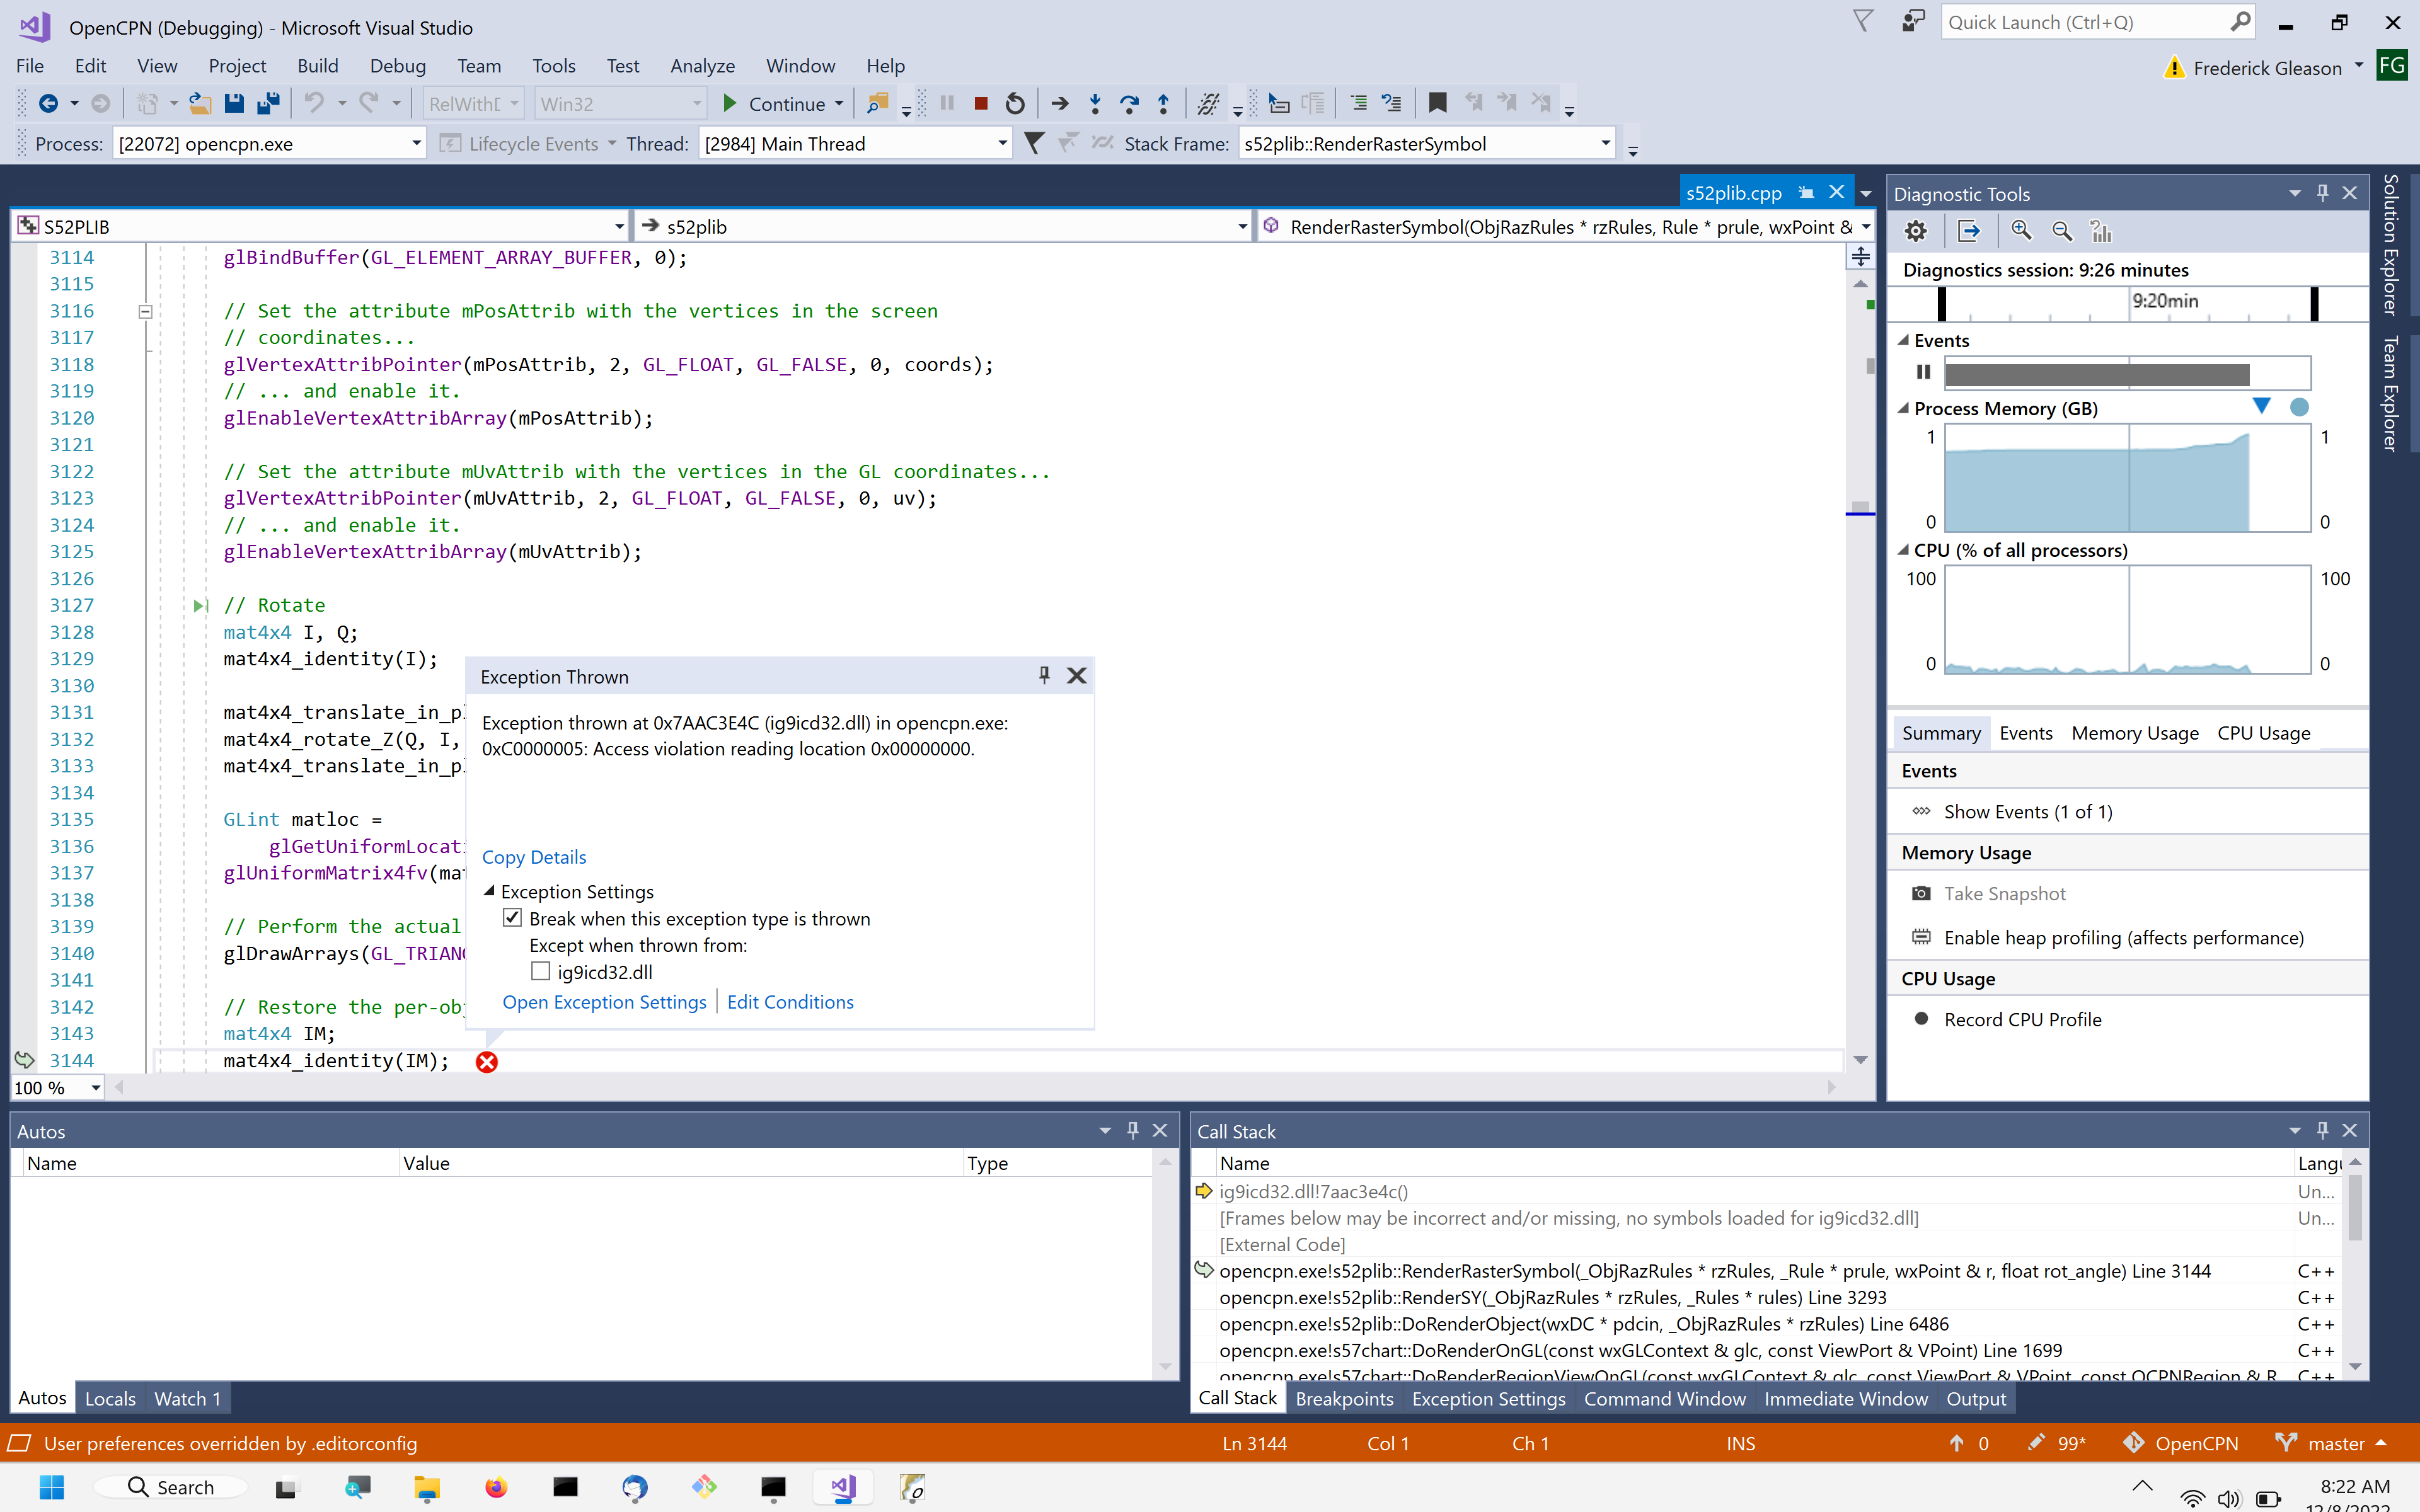Switch to the Output tab
Image resolution: width=2420 pixels, height=1512 pixels.
pos(1976,1398)
